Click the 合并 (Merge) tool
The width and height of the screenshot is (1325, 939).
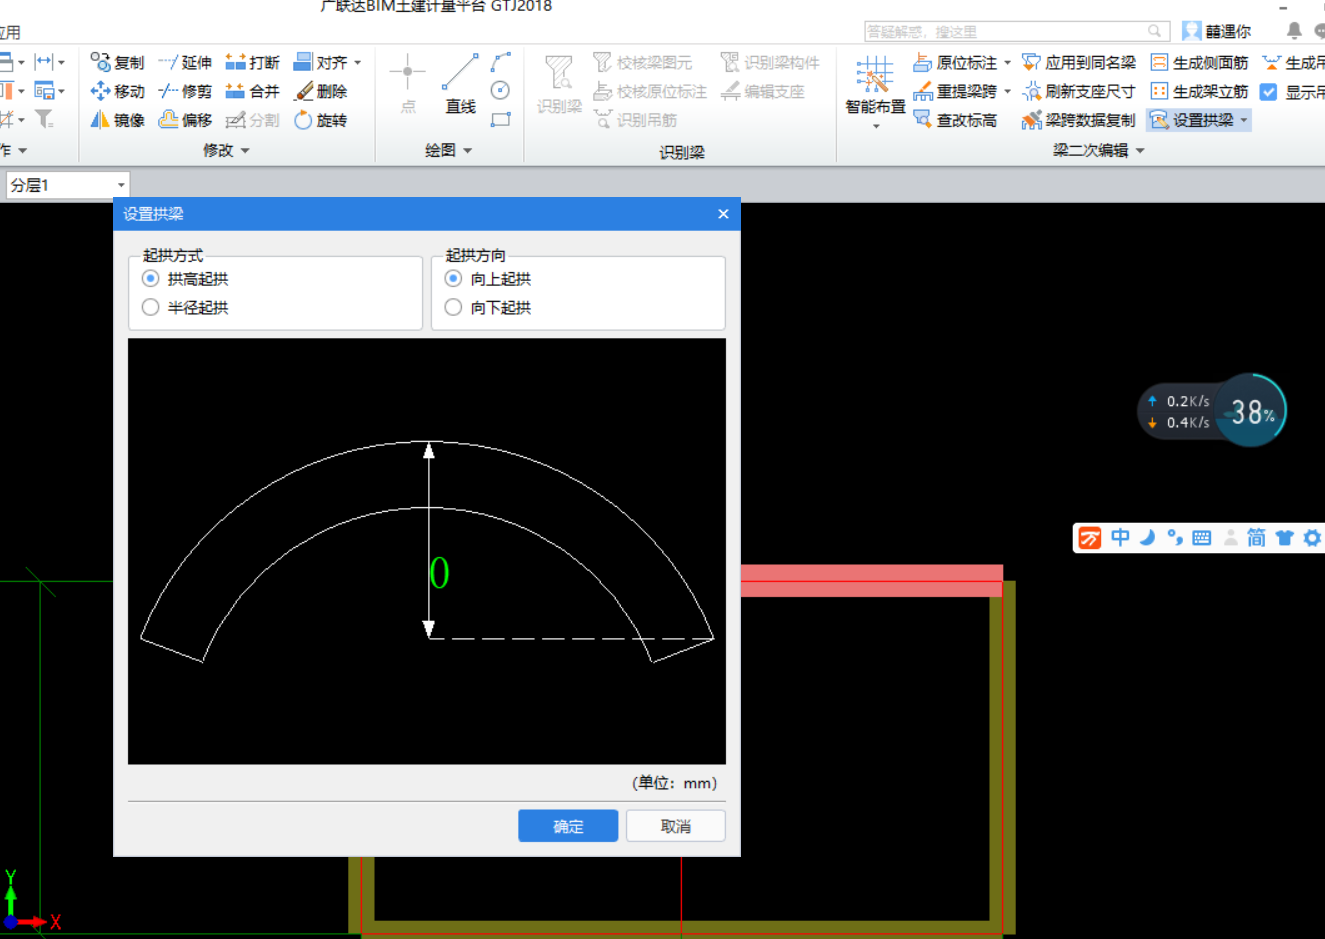click(252, 91)
